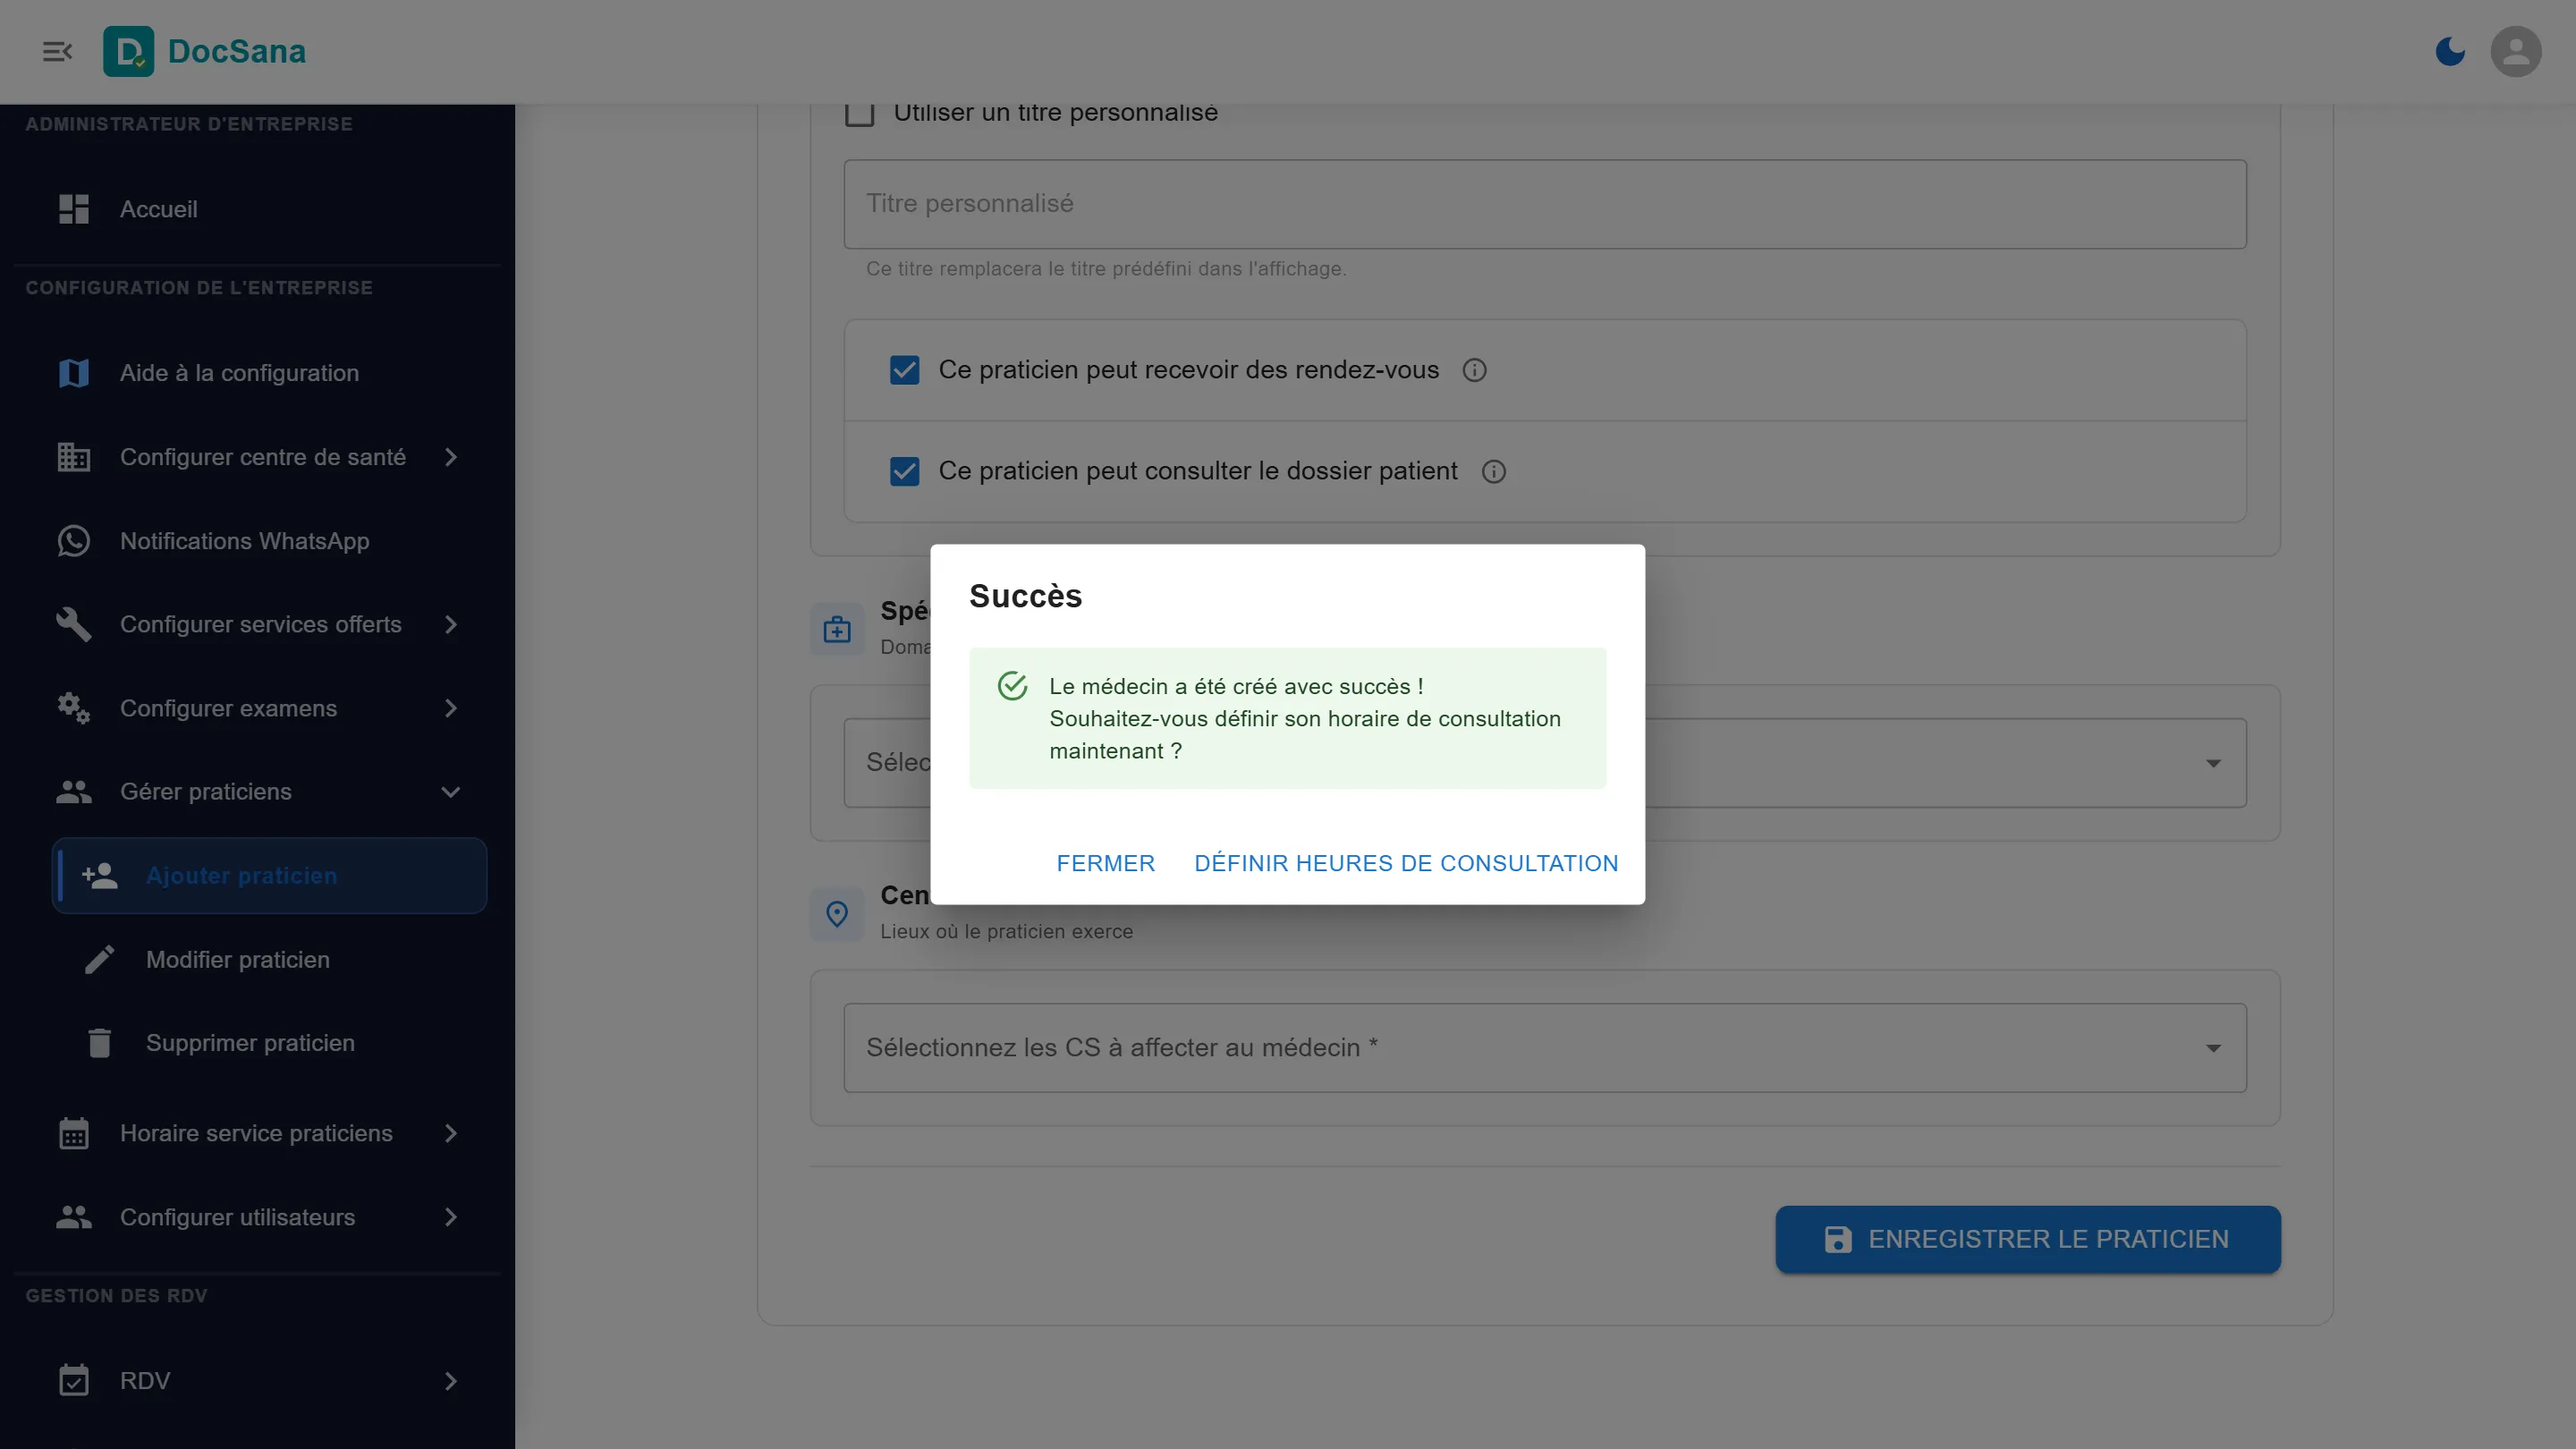2576x1449 pixels.
Task: Click the info icon beside rendez-vous option
Action: pyautogui.click(x=1474, y=370)
